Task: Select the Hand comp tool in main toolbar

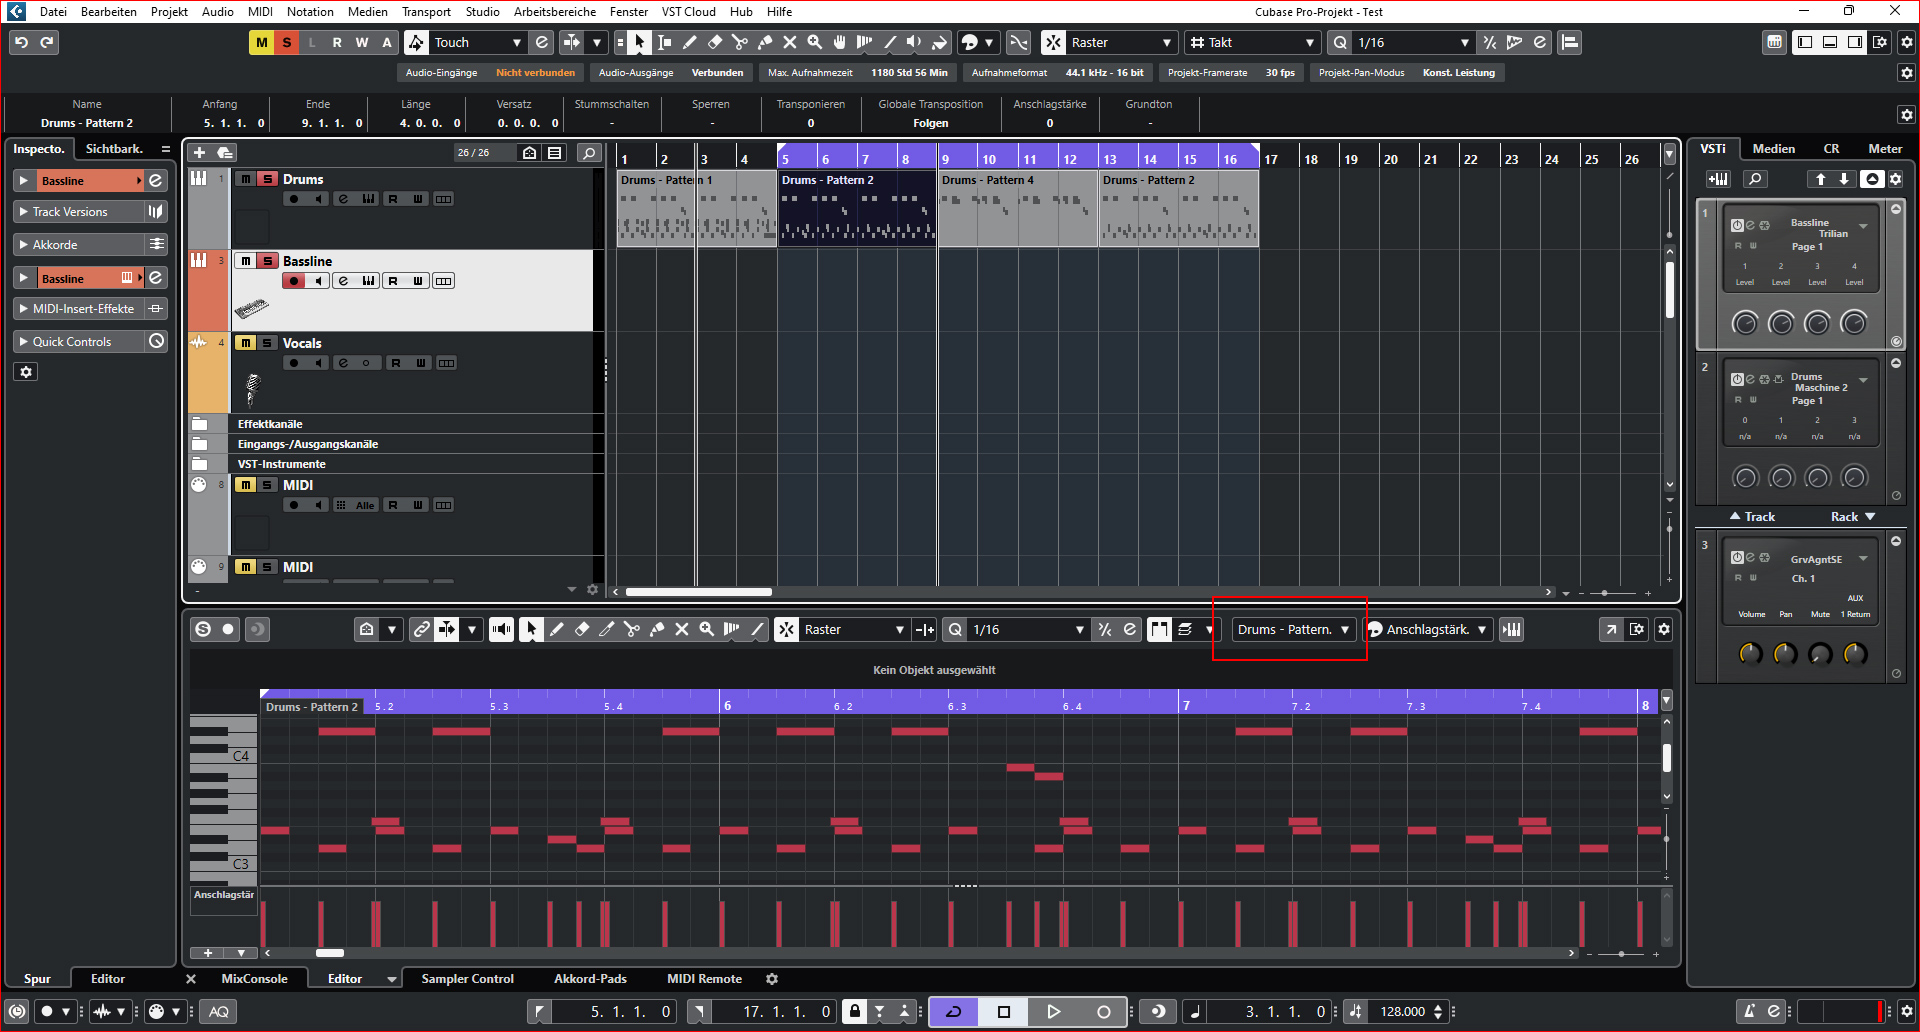Action: coord(839,42)
